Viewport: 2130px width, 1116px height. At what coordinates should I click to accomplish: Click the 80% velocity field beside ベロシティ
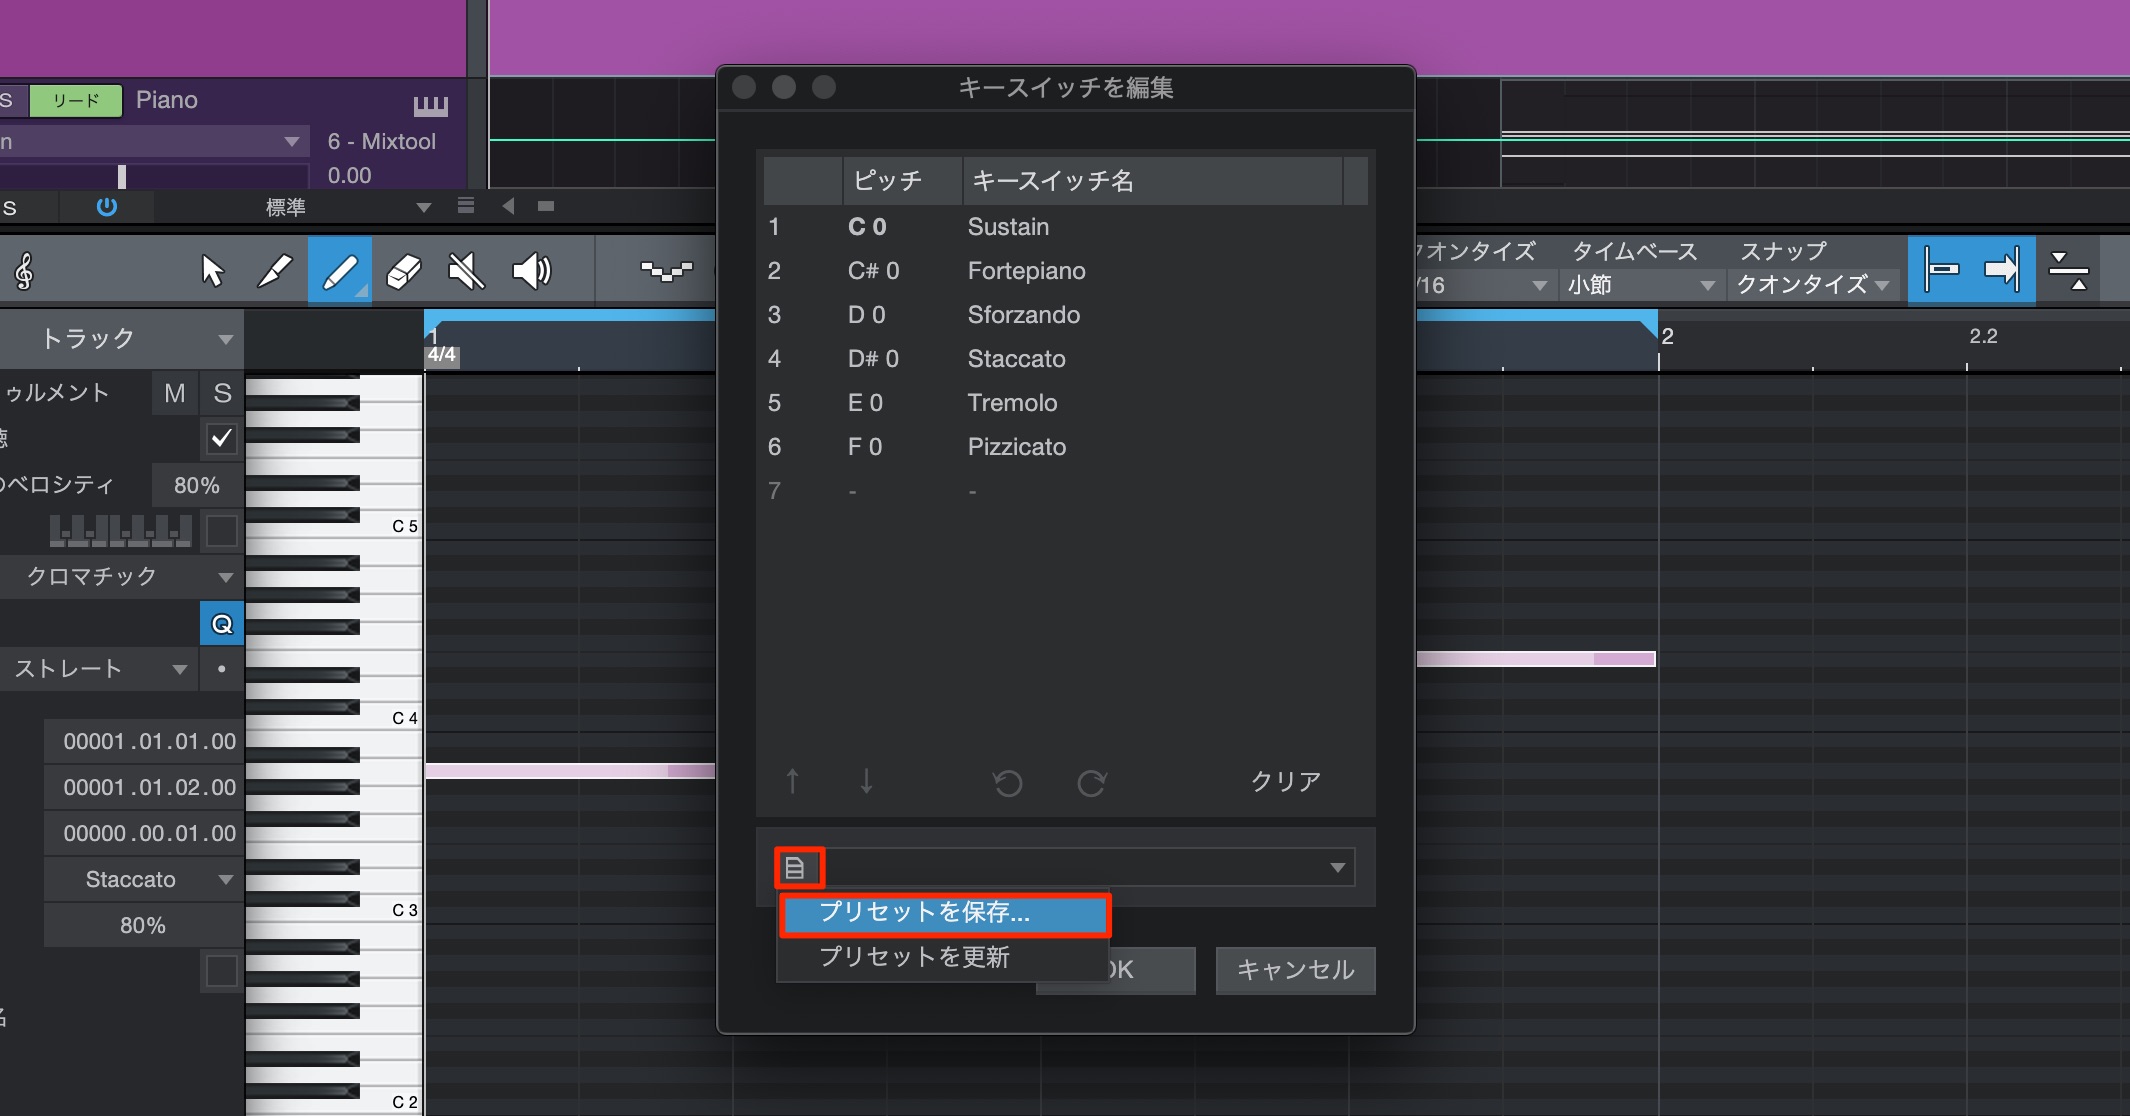pos(197,485)
